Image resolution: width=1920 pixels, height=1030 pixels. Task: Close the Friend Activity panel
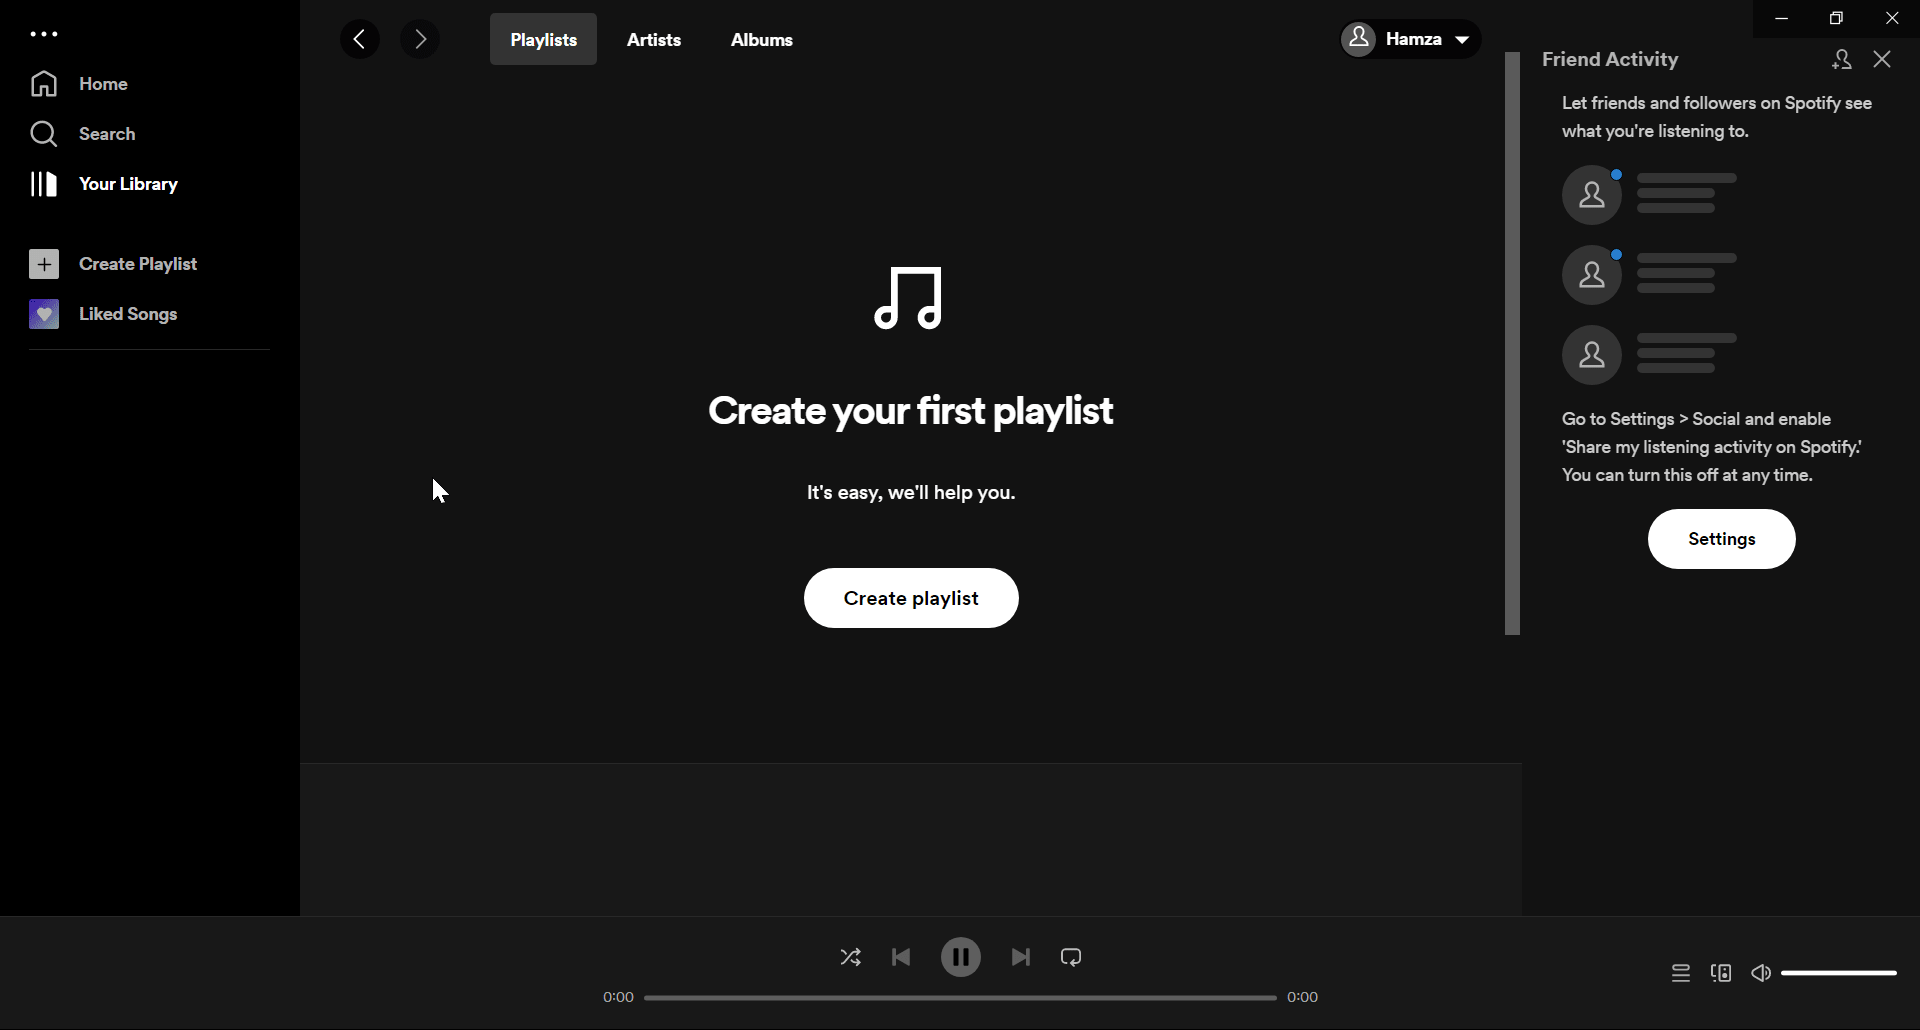click(x=1883, y=59)
